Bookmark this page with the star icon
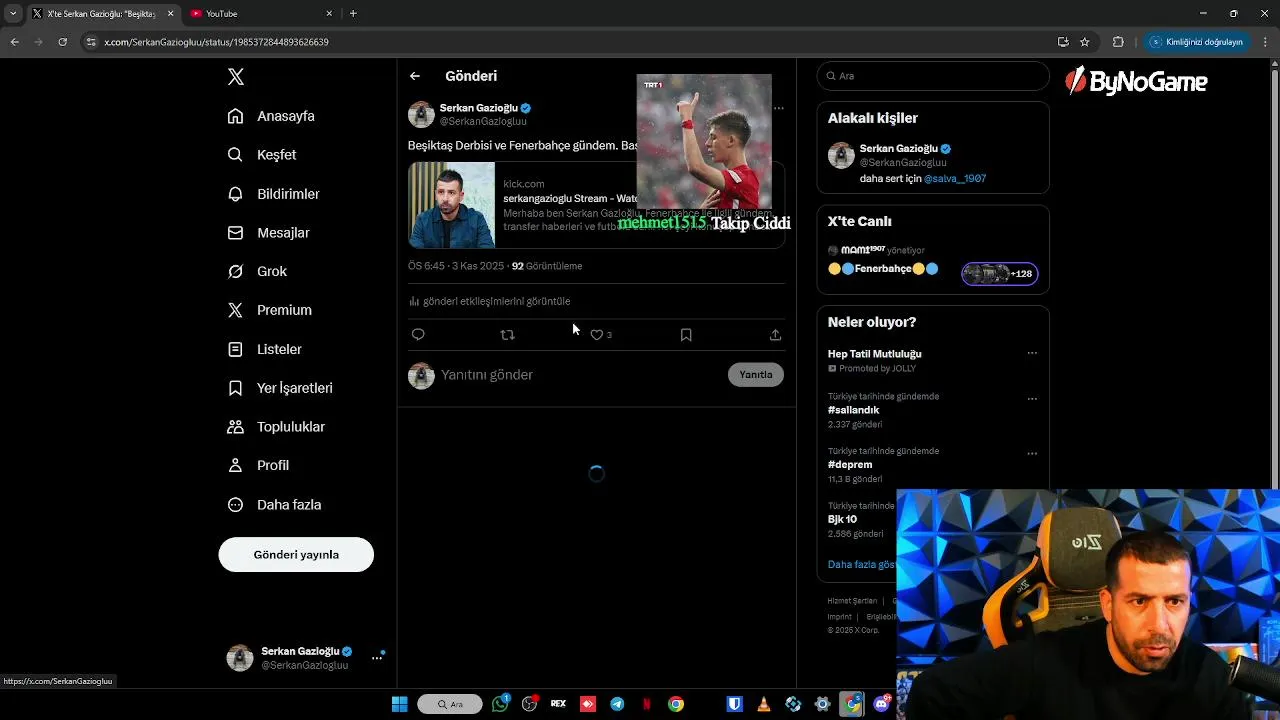 coord(1085,42)
